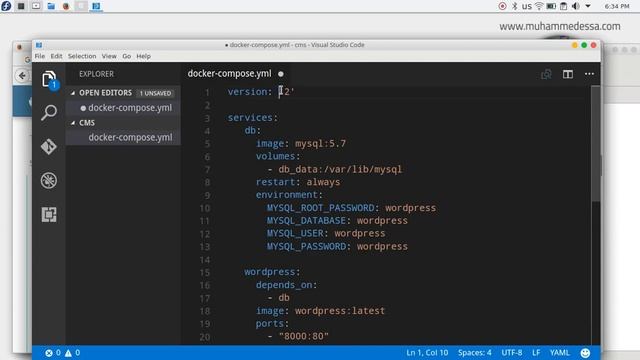Image resolution: width=640 pixels, height=360 pixels.
Task: Click the clipboard icon in system tray
Action: 564,6
